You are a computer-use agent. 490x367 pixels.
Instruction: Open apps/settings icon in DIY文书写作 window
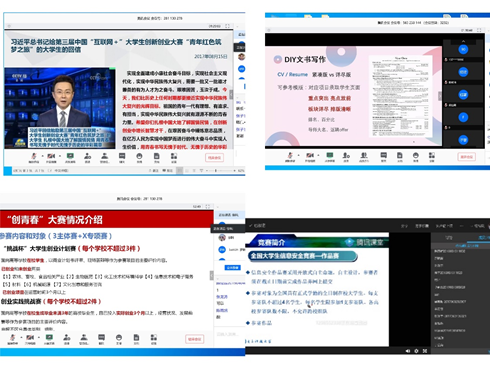click(x=432, y=156)
